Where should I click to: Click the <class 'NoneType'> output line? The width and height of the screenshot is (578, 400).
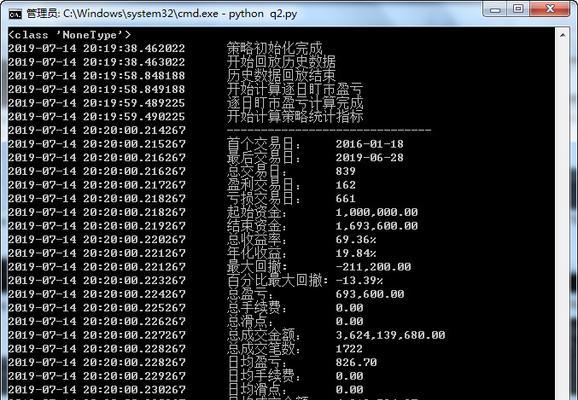[70, 35]
